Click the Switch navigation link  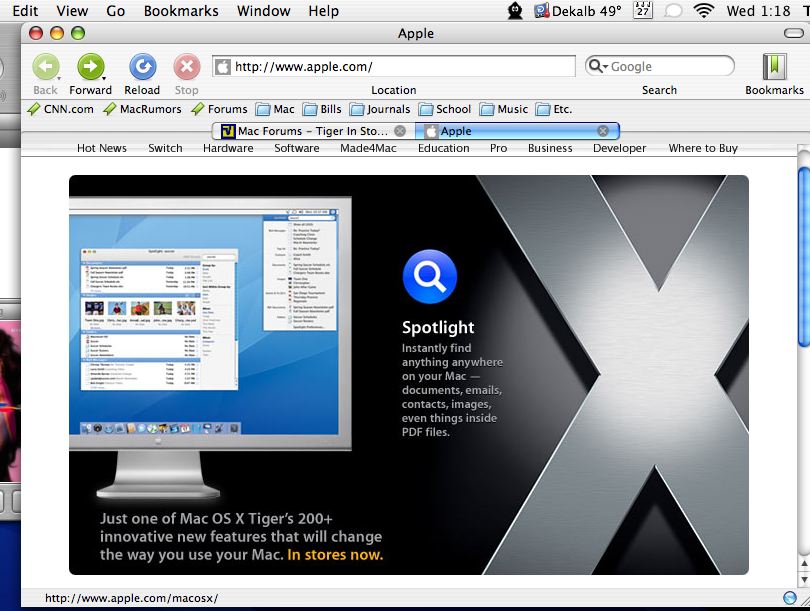tap(165, 148)
